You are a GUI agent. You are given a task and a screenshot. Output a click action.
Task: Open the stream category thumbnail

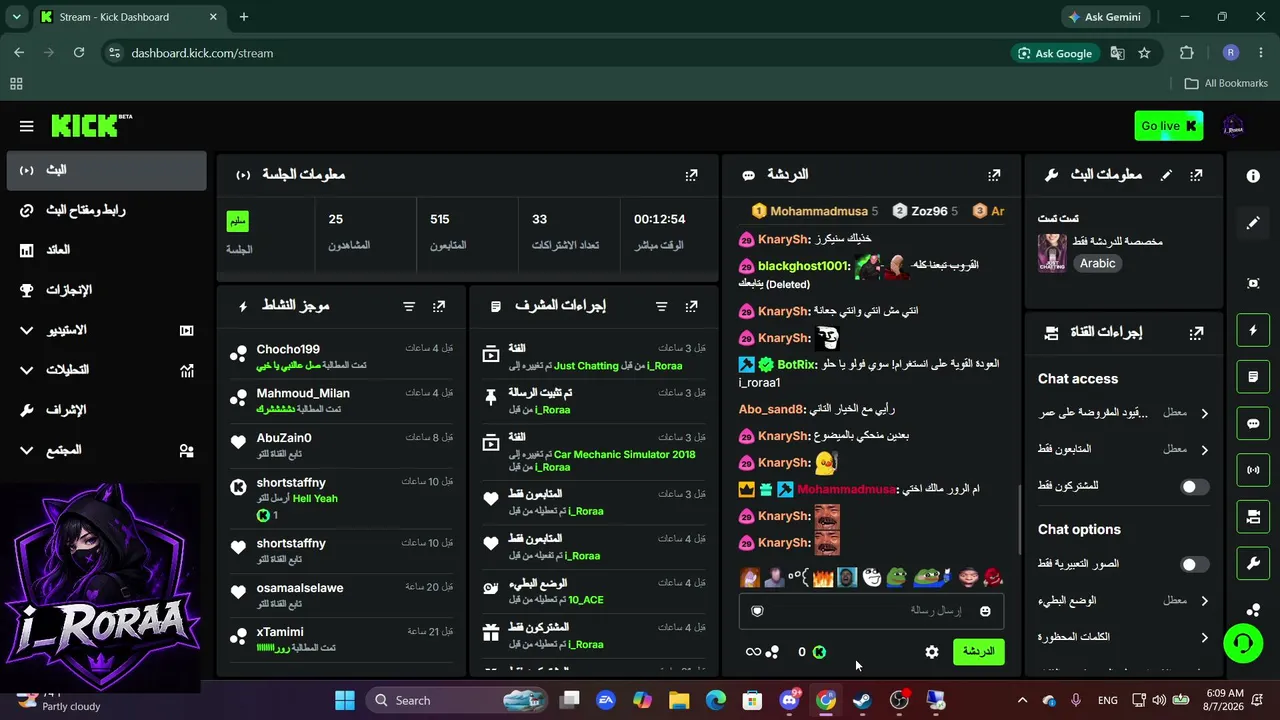point(1052,254)
